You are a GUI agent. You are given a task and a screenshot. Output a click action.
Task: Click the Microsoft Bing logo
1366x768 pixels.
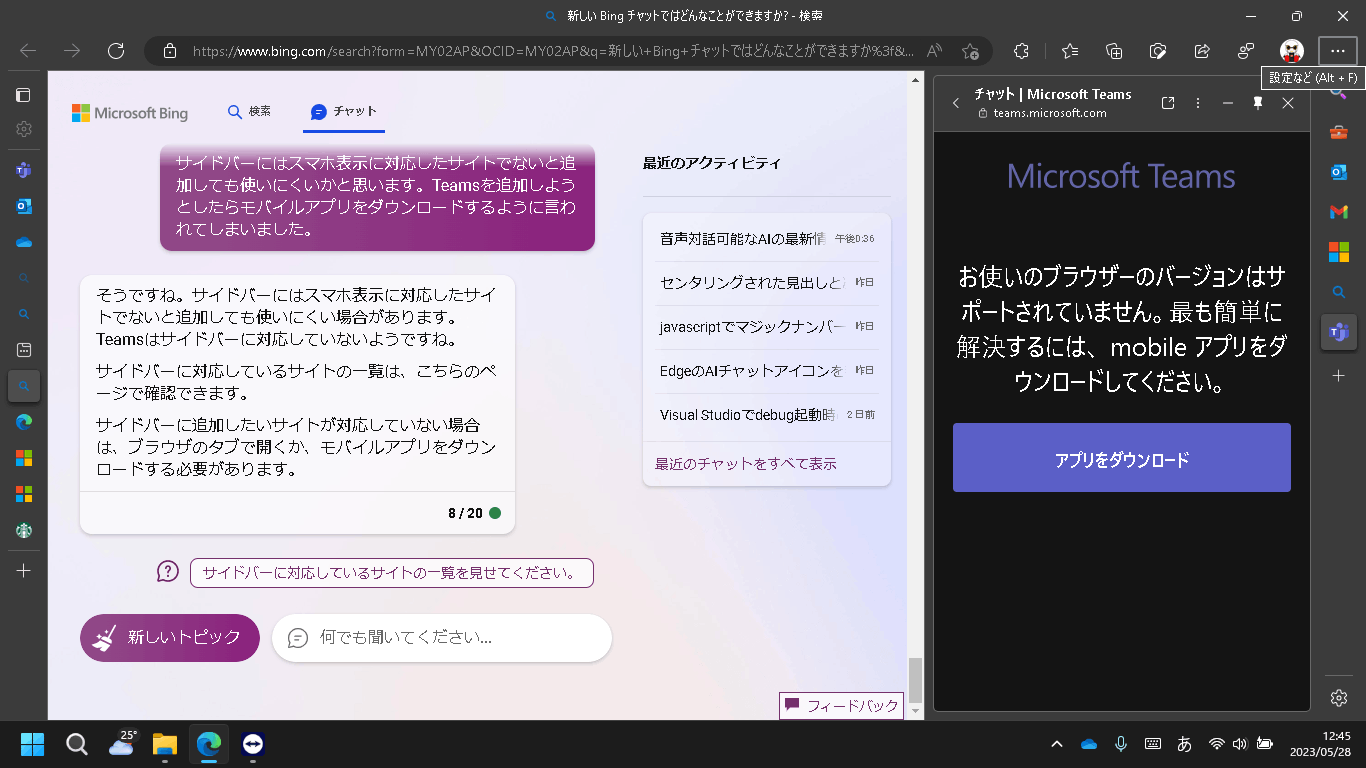tap(130, 113)
